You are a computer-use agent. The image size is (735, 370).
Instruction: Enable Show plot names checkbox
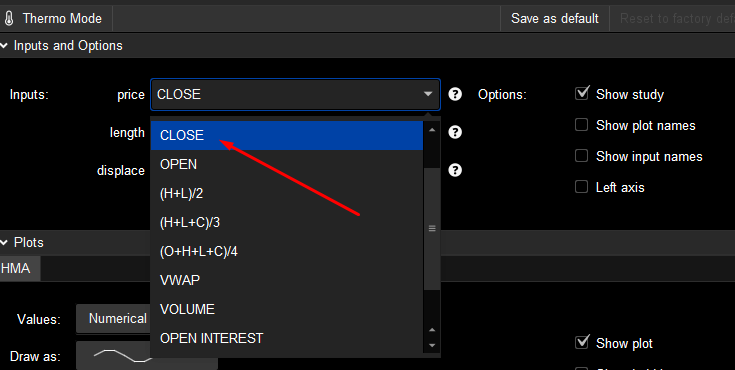pos(581,125)
